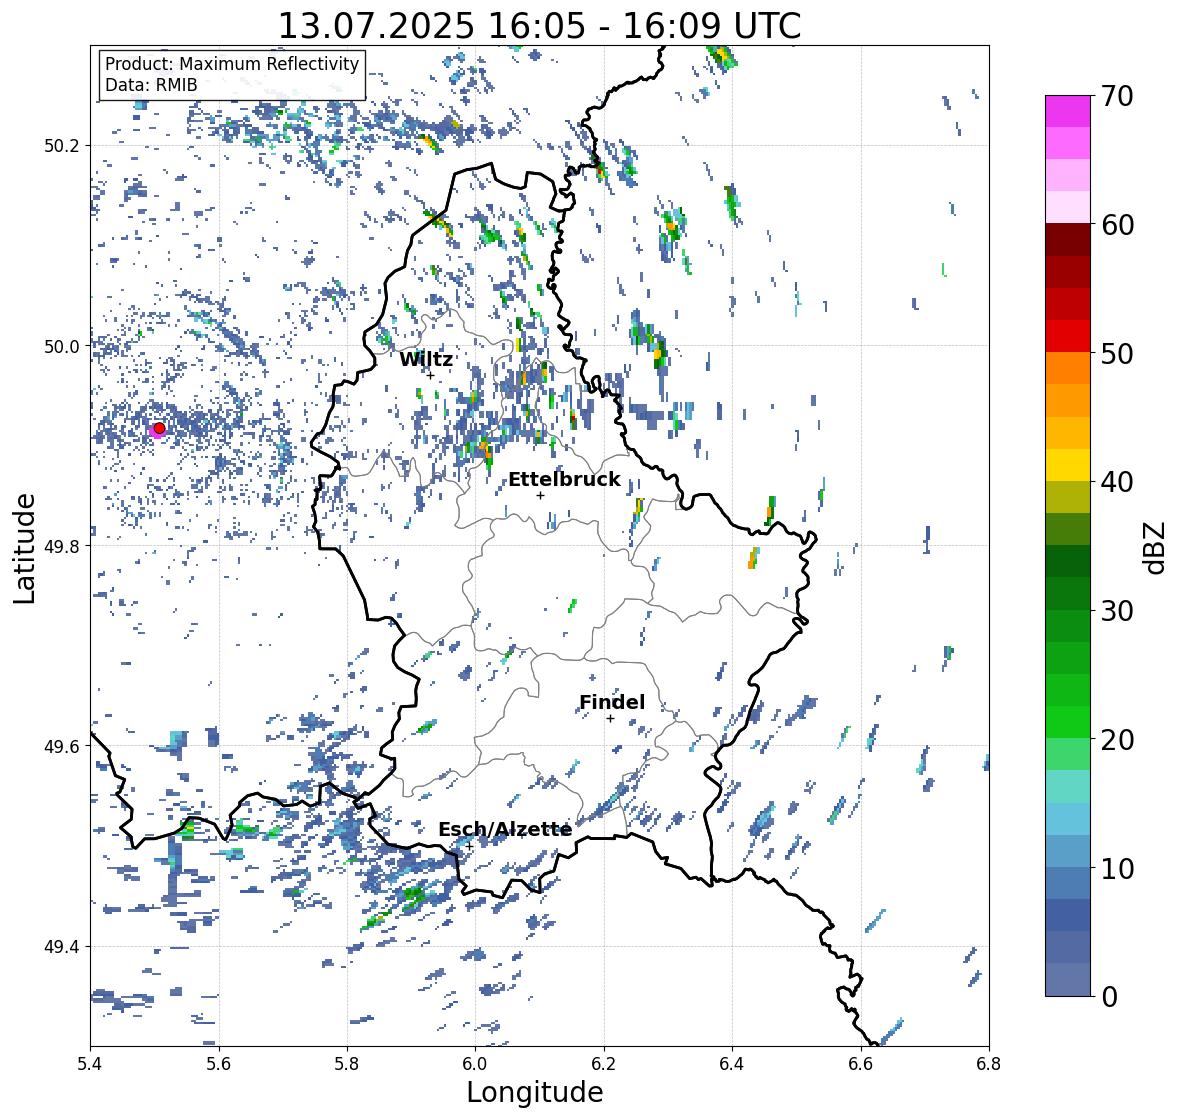Click the colorbar tick label 0
The width and height of the screenshot is (1179, 1117).
click(x=1109, y=997)
